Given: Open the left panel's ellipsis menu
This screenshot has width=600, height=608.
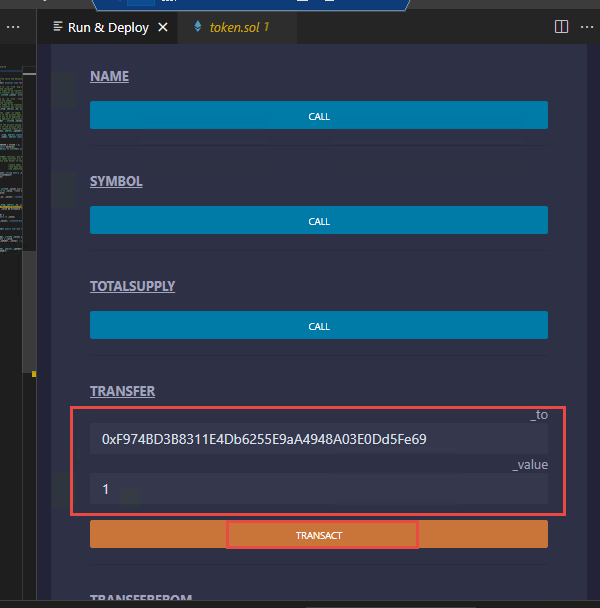Looking at the screenshot, I should (14, 27).
